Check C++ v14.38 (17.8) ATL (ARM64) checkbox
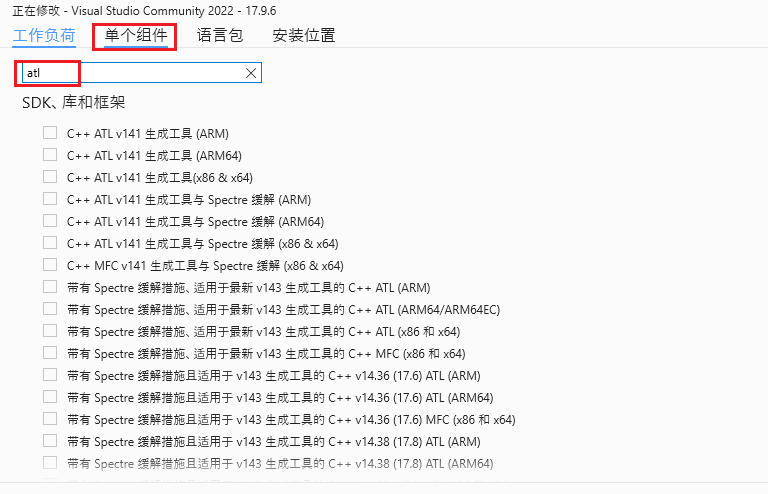The image size is (768, 494). coord(50,463)
